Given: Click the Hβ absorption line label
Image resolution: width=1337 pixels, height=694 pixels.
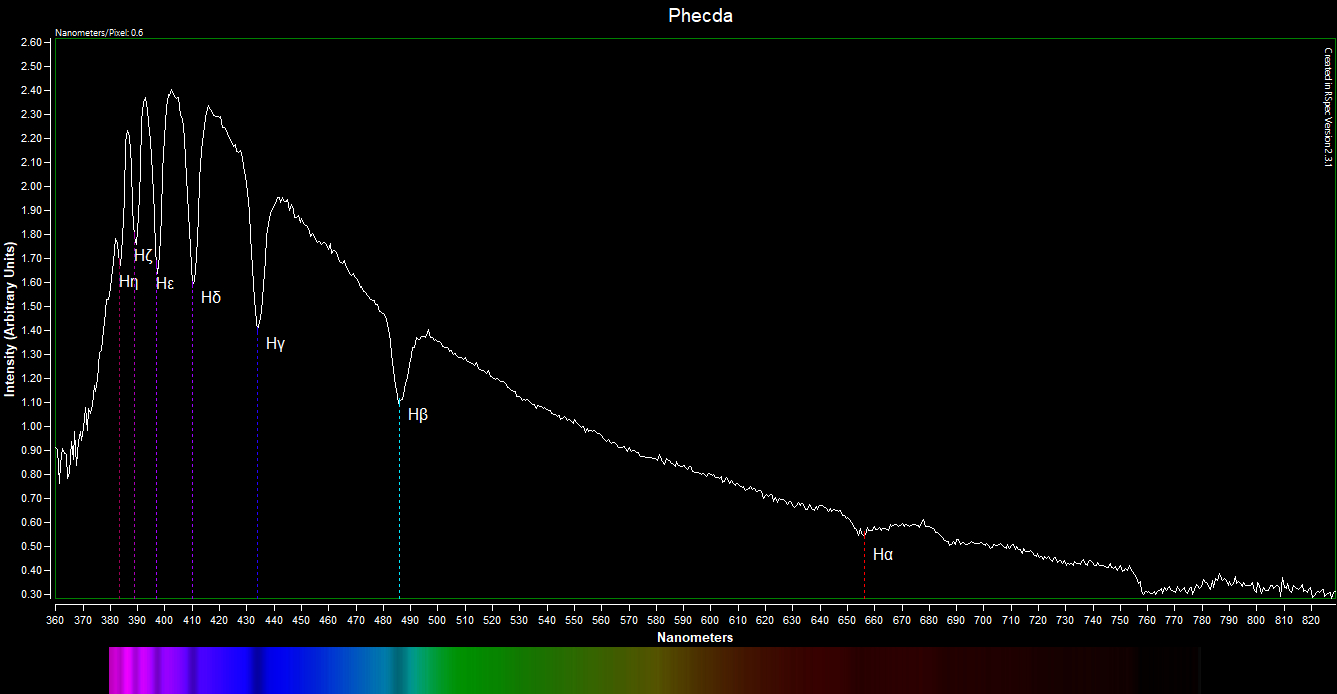Looking at the screenshot, I should pos(418,415).
